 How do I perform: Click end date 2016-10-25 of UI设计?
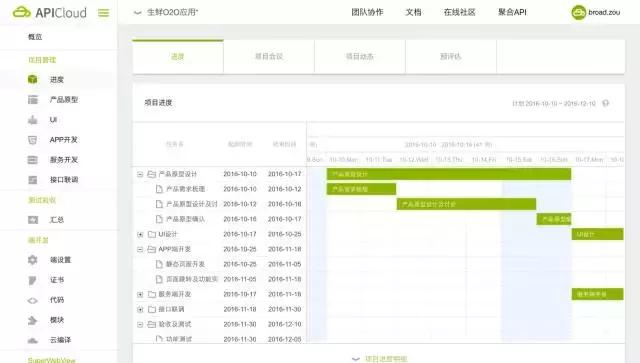tap(284, 234)
